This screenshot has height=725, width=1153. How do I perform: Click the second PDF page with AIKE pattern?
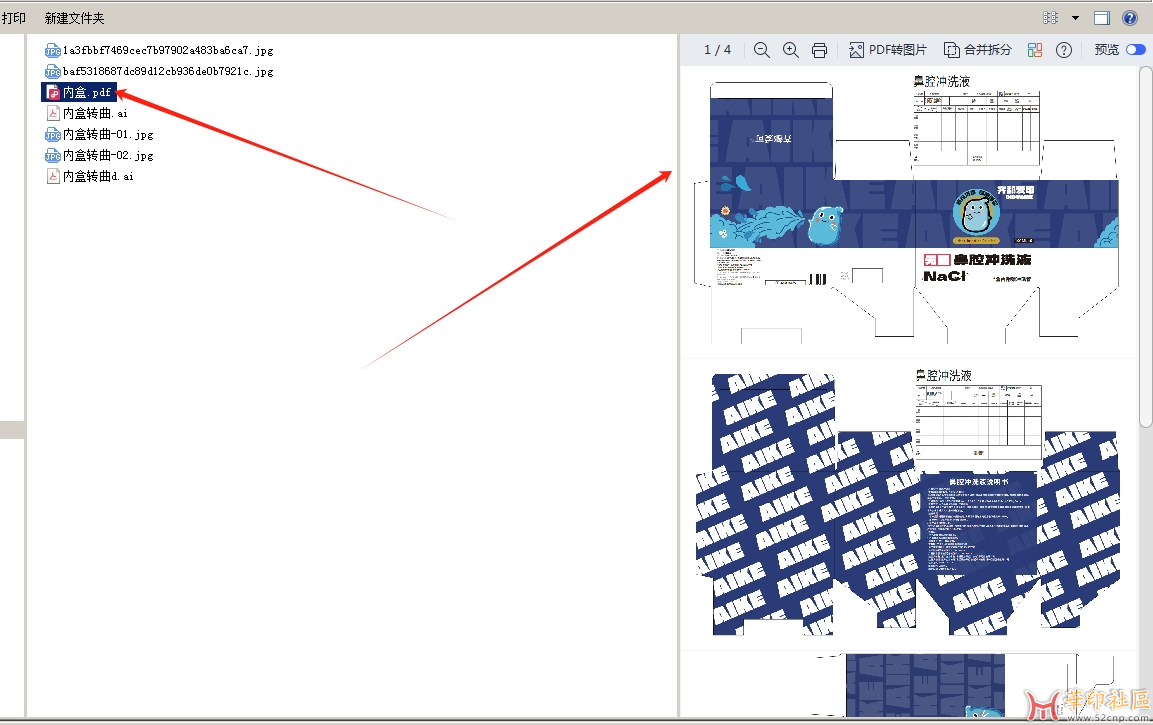907,503
